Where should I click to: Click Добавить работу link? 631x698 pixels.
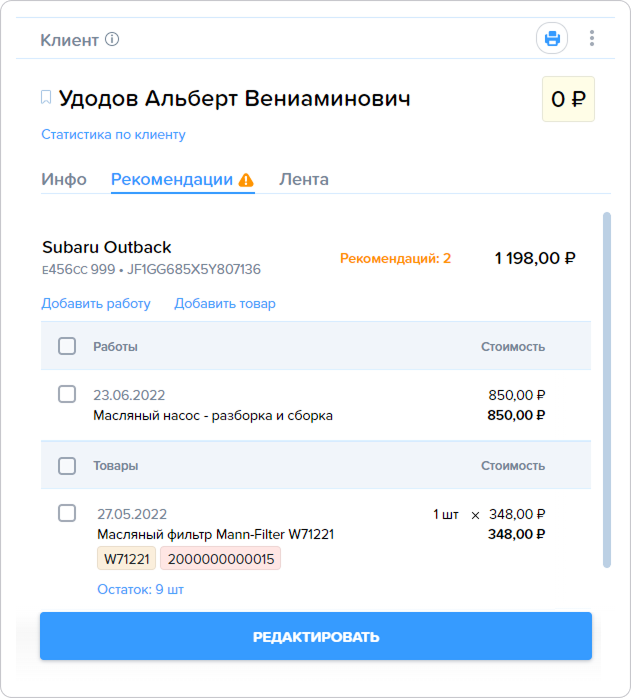pos(96,304)
